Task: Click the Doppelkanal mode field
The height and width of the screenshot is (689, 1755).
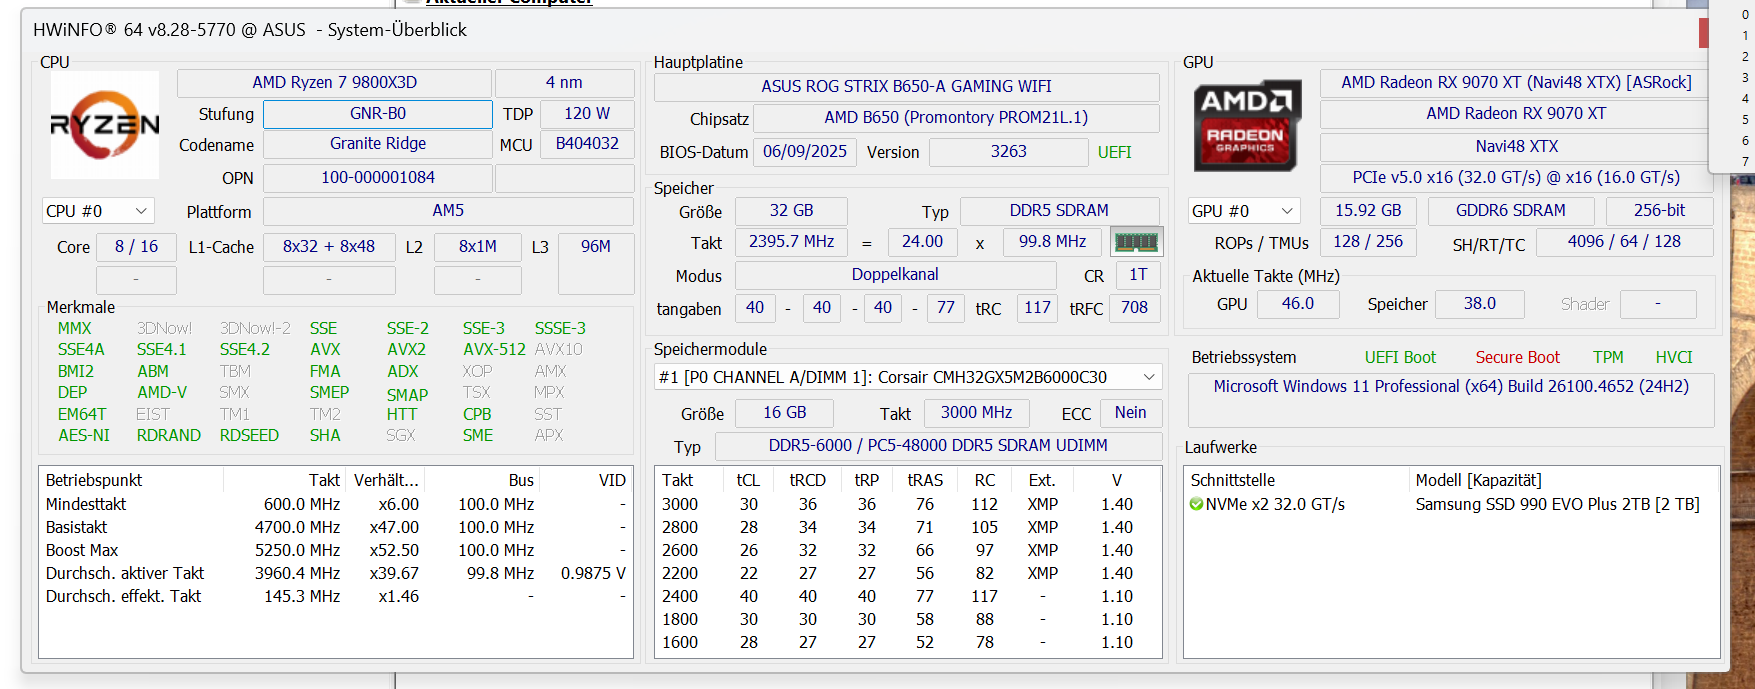Action: point(895,275)
